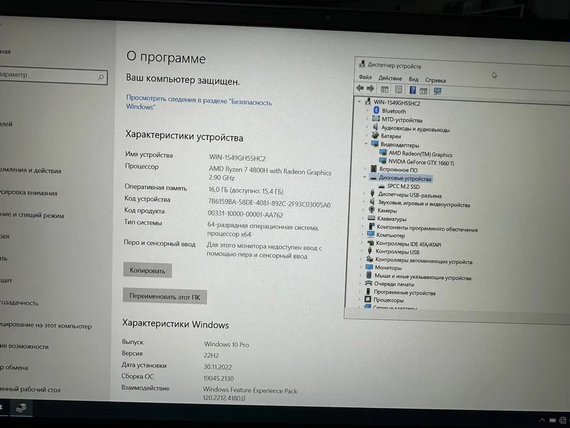This screenshot has height=428, width=570.
Task: Open the Справка menu
Action: (x=435, y=80)
